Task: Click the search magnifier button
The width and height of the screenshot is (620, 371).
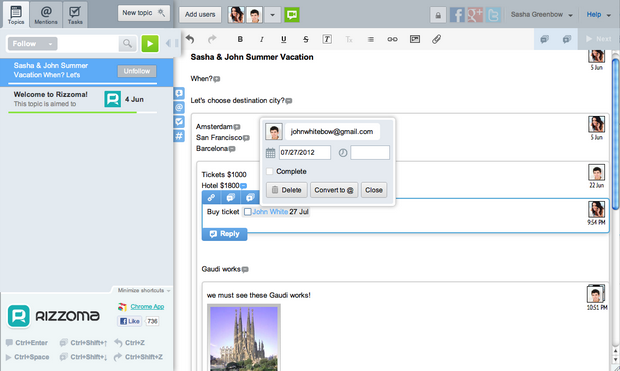Action: point(127,44)
